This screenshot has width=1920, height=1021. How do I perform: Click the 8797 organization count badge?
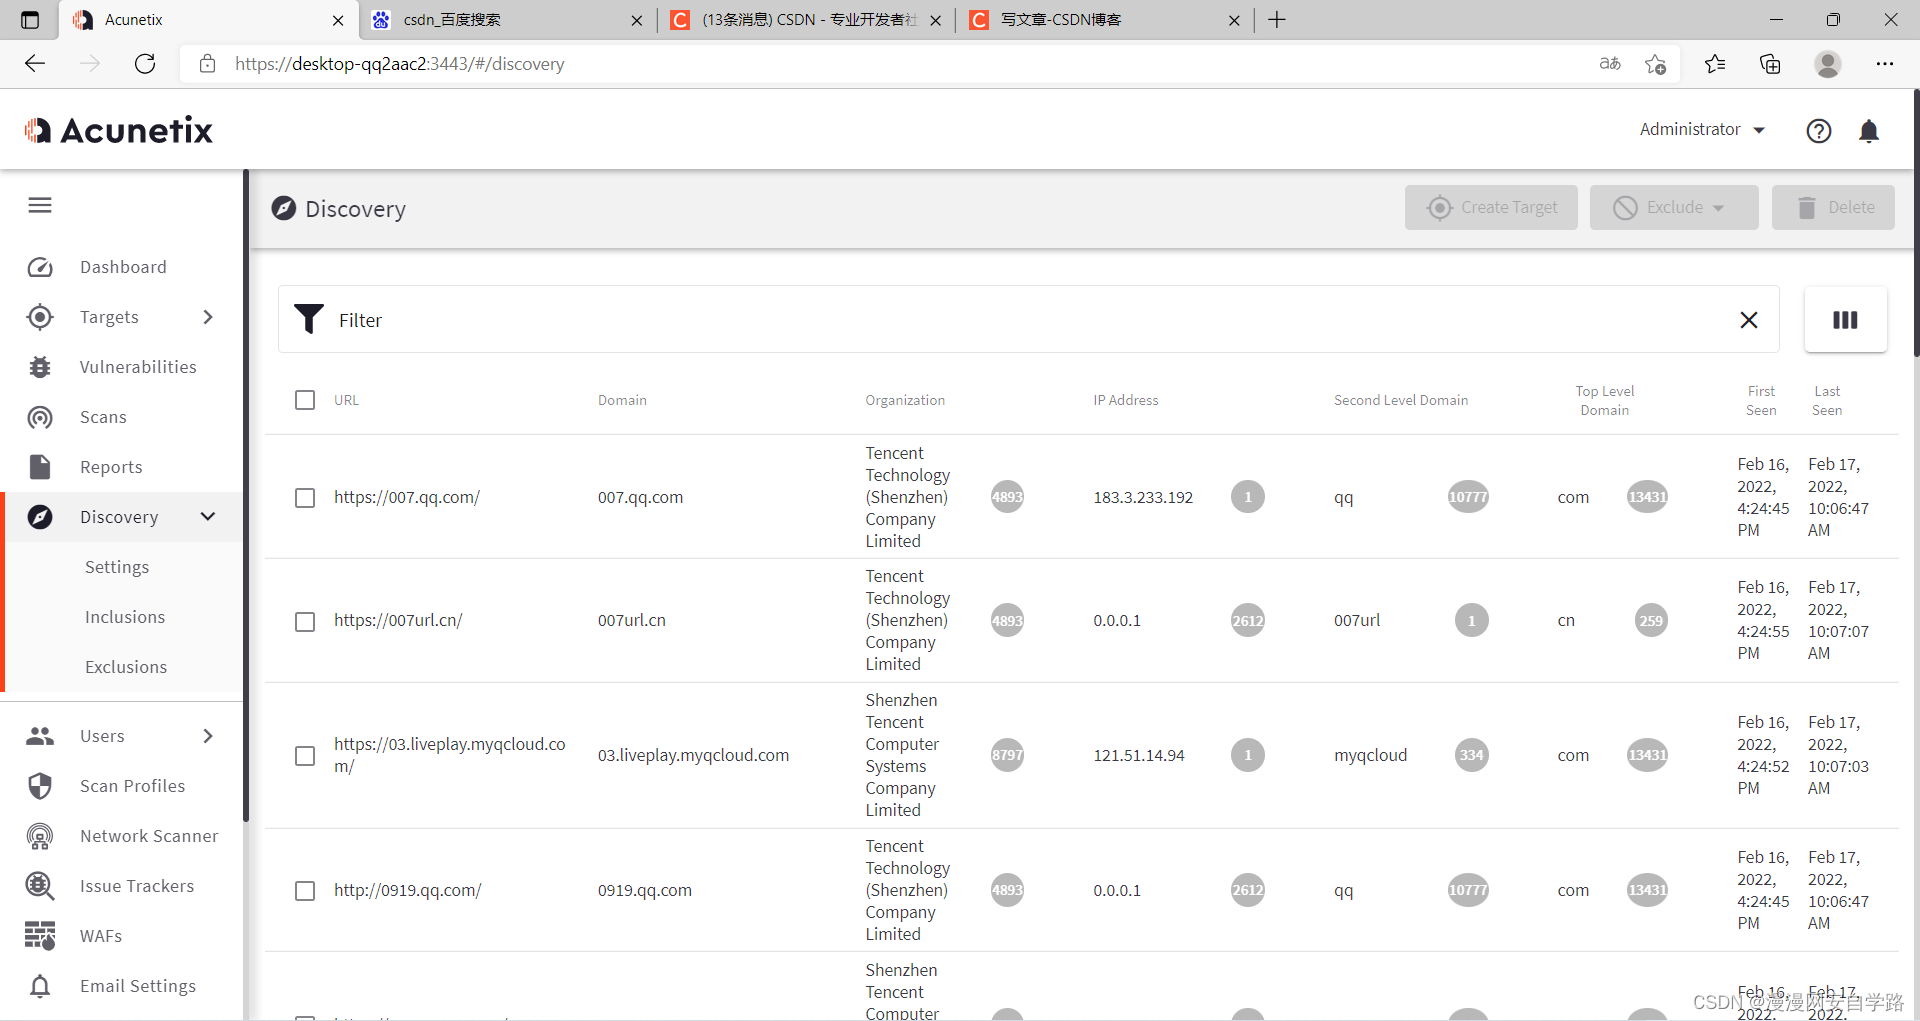[1007, 755]
